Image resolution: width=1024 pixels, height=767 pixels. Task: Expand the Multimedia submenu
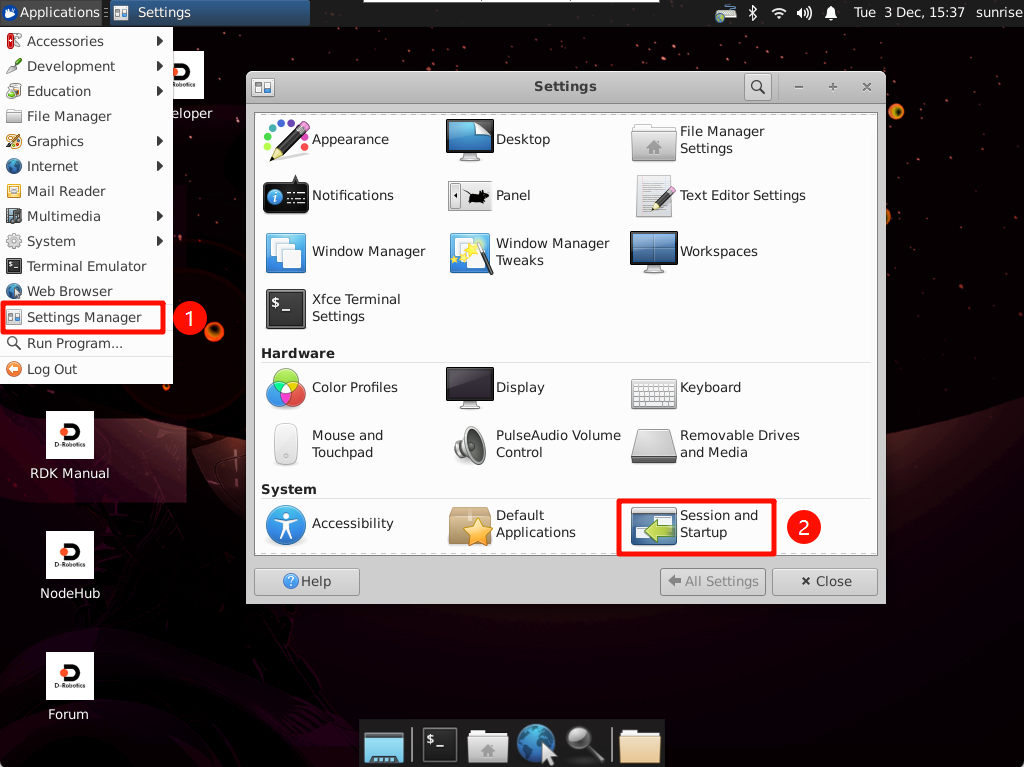click(x=86, y=216)
